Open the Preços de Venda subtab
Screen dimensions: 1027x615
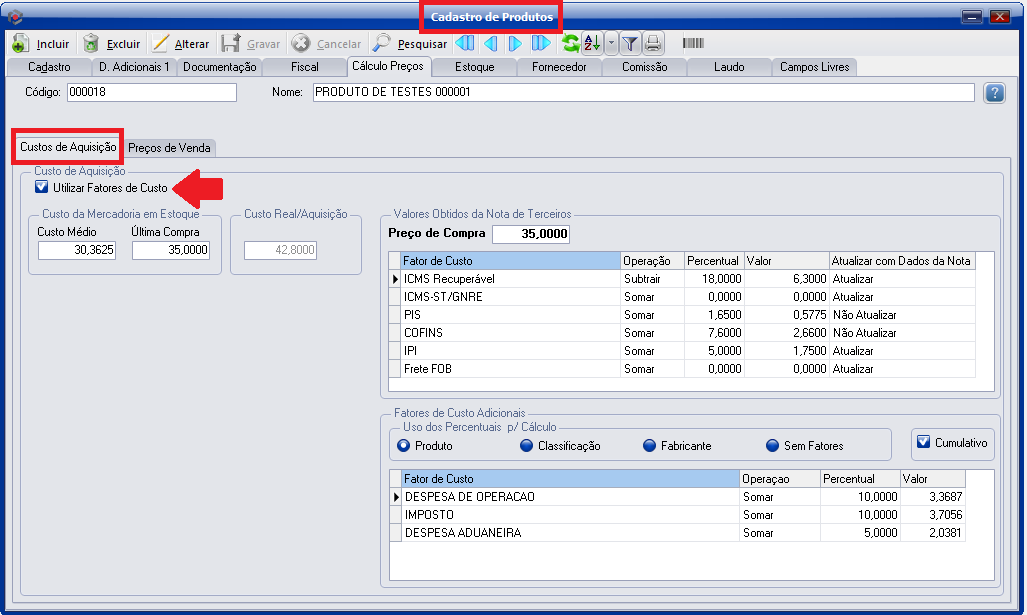169,148
